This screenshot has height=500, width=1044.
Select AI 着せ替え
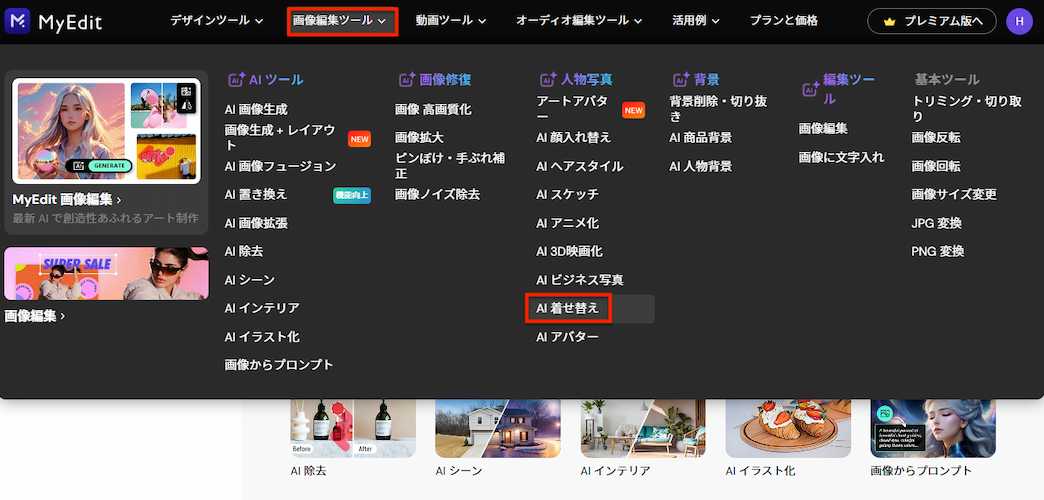(567, 309)
